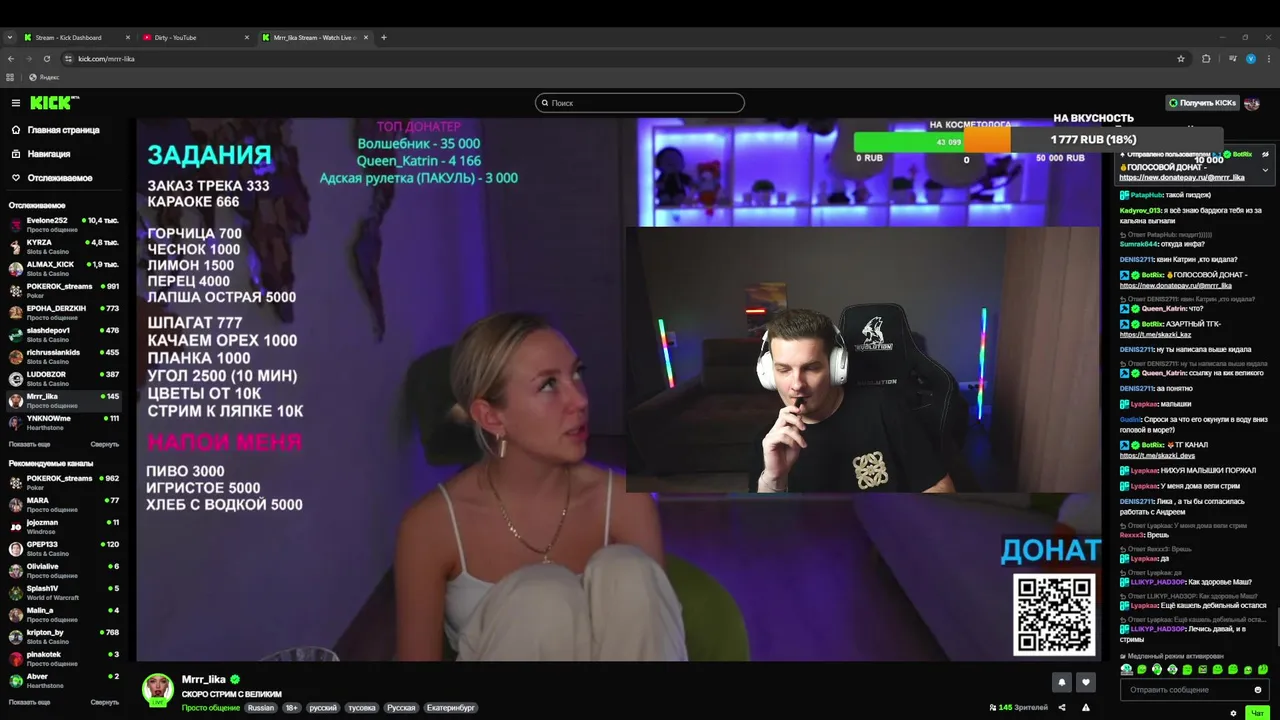Open LUDOBZOR channel in sidebar

tap(65, 379)
